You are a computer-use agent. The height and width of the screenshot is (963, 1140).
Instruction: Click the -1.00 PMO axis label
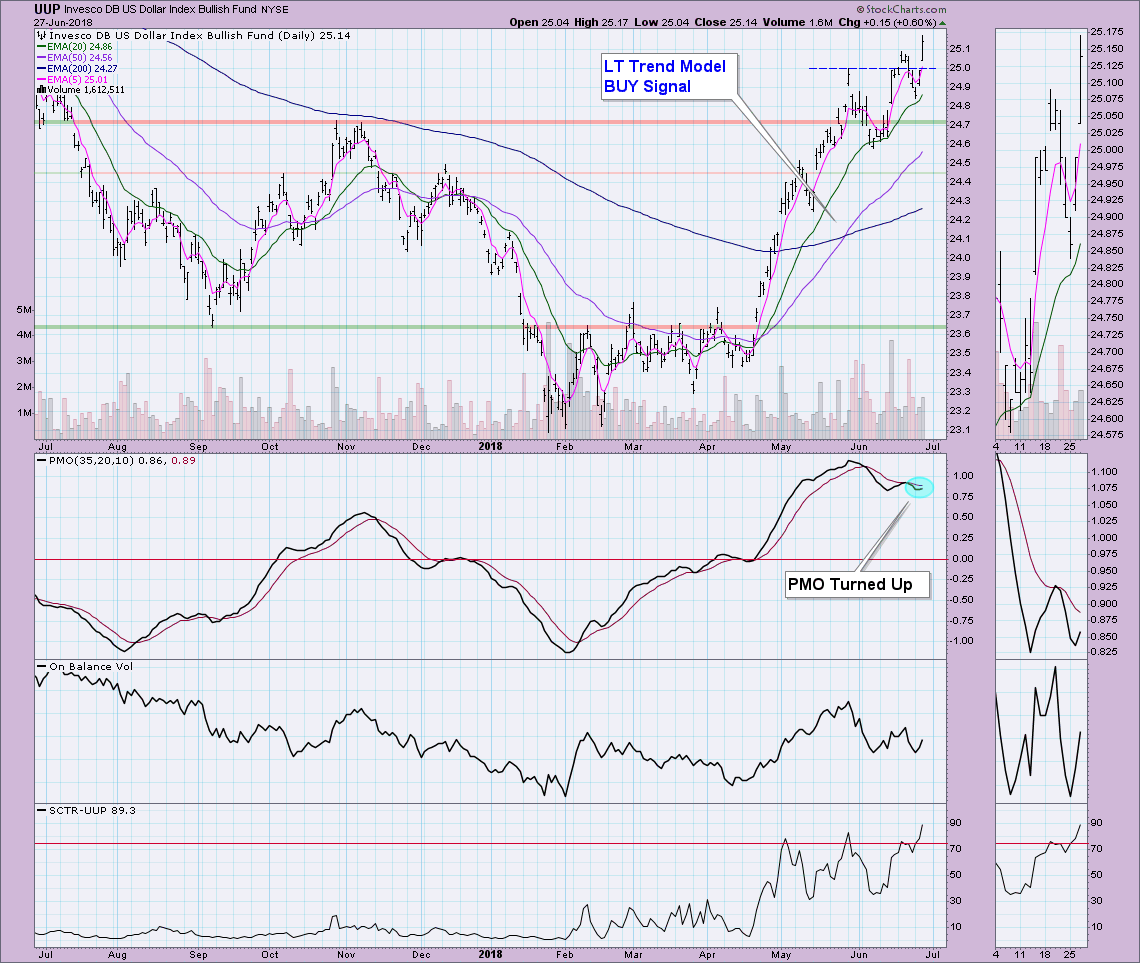(961, 641)
